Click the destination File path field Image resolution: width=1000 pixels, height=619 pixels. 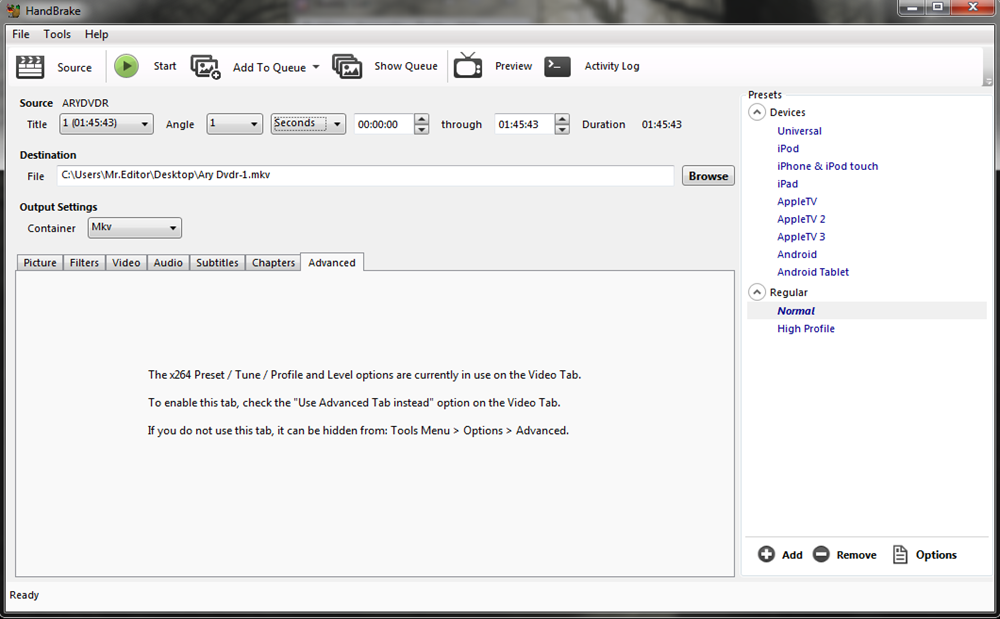365,175
